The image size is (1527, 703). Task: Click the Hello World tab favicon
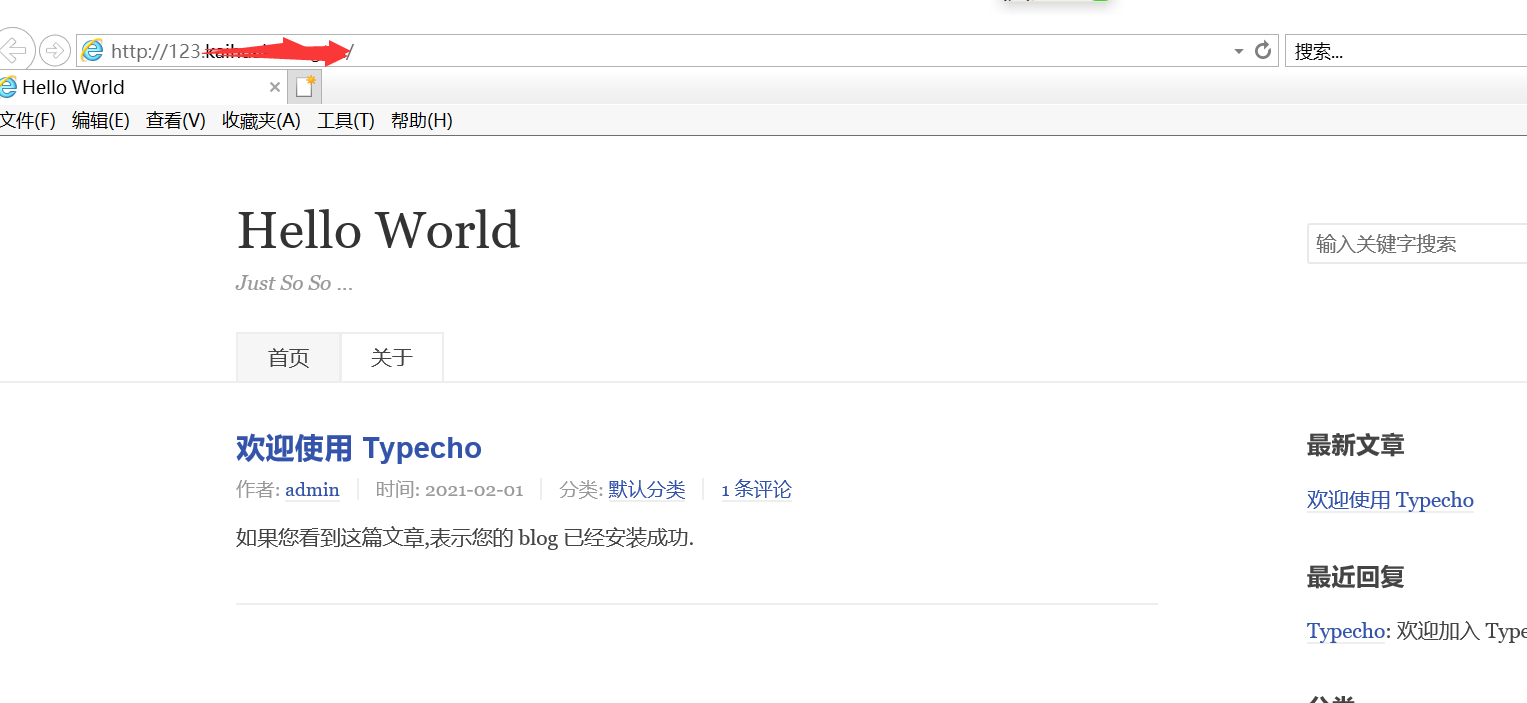click(x=8, y=86)
